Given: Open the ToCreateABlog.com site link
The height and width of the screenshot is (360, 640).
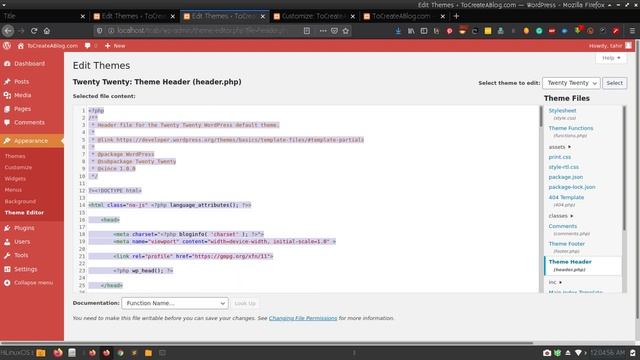Looking at the screenshot, I should point(48,46).
